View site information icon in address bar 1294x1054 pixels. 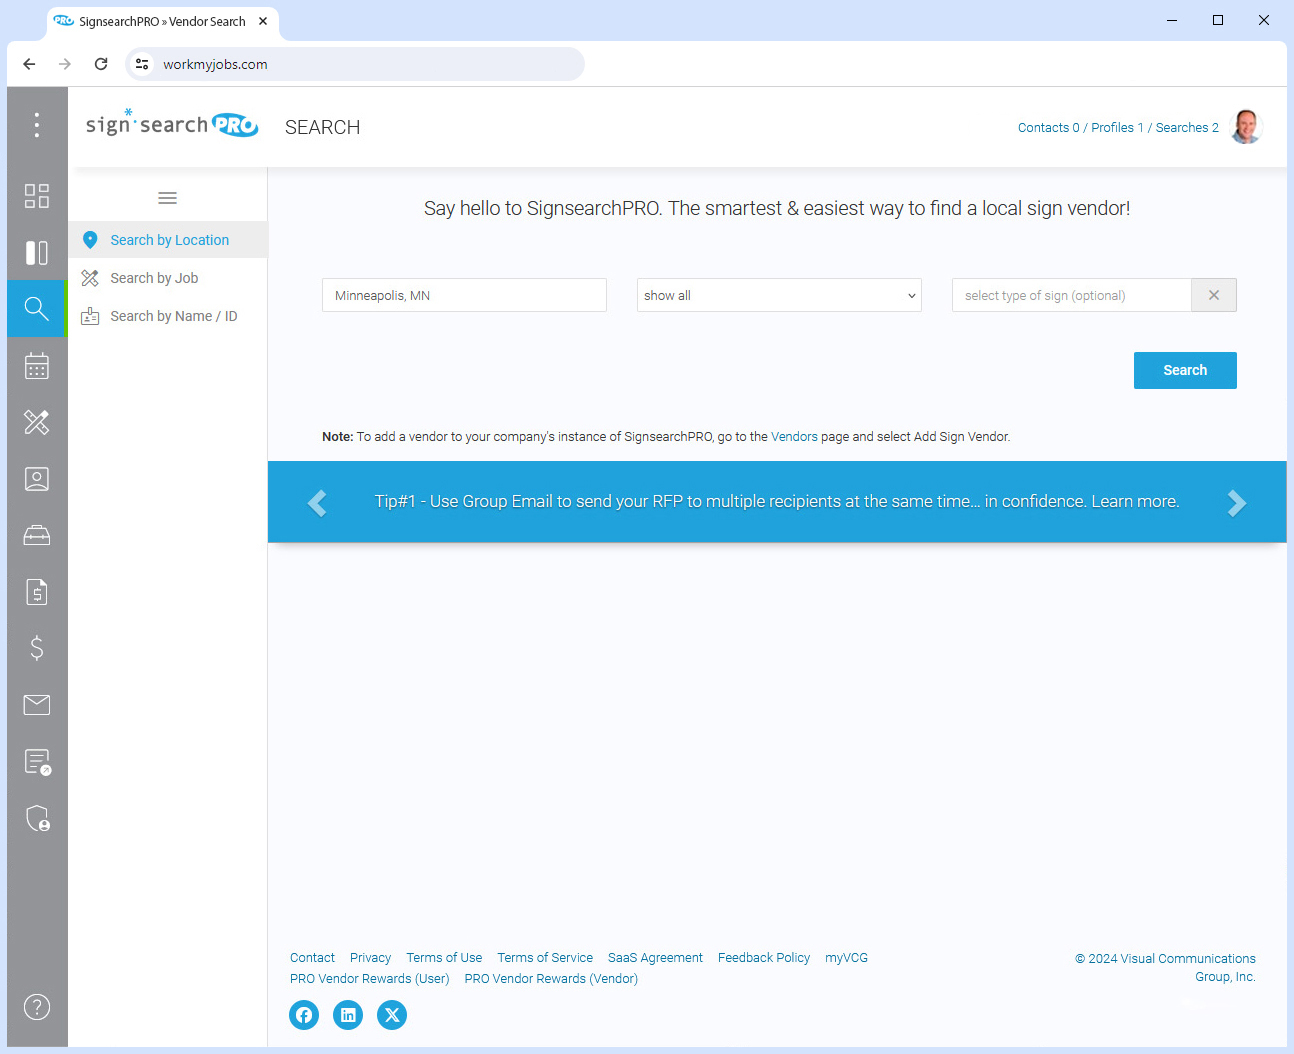(x=142, y=64)
